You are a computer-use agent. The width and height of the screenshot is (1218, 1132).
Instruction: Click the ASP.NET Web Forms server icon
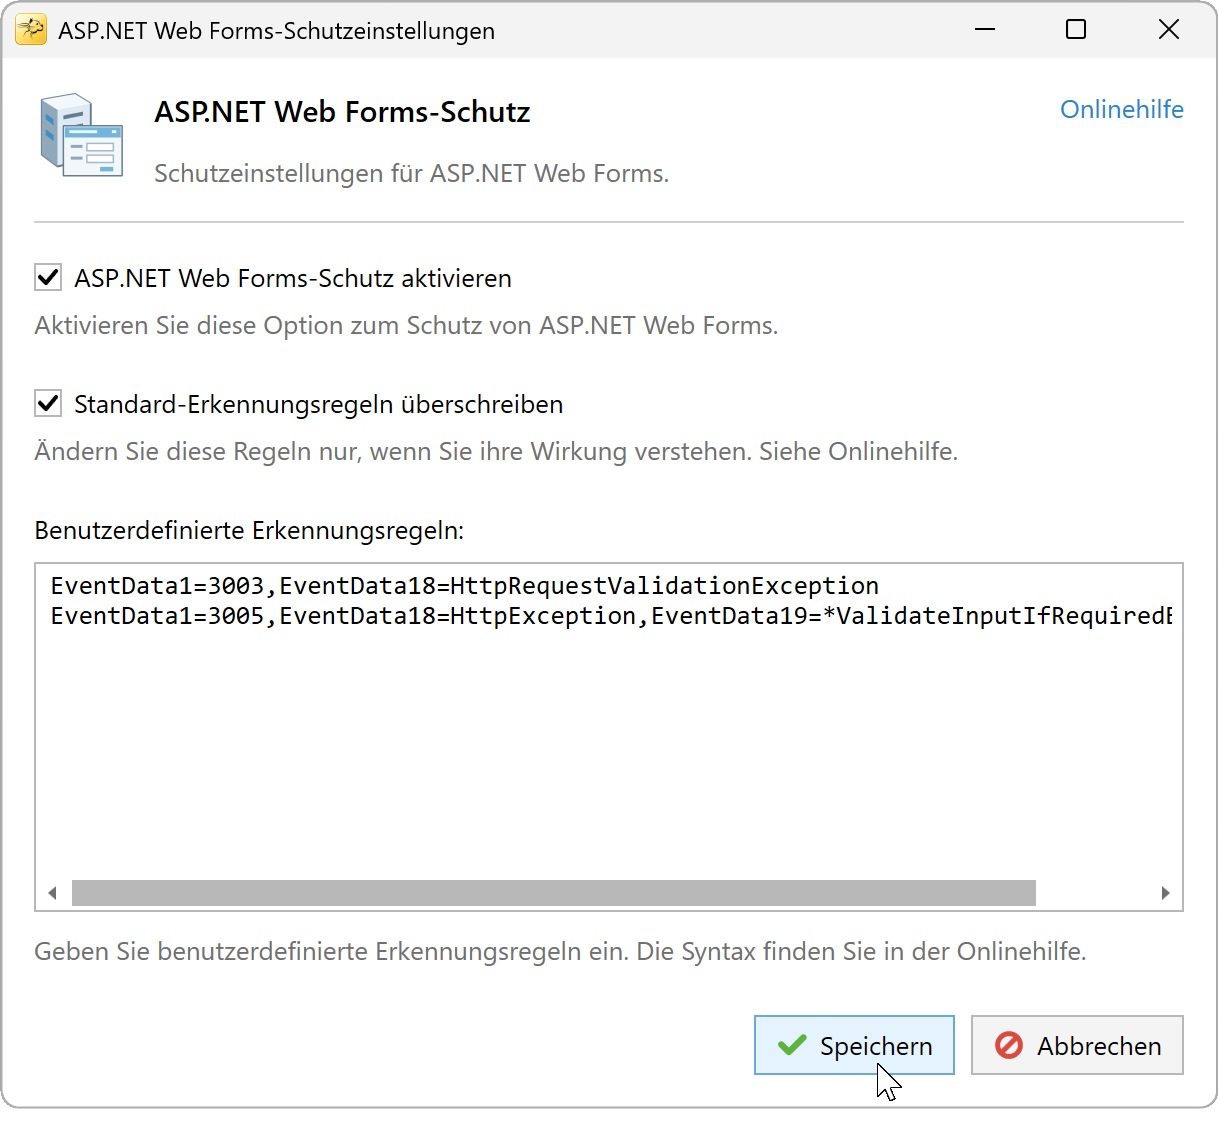pyautogui.click(x=81, y=136)
